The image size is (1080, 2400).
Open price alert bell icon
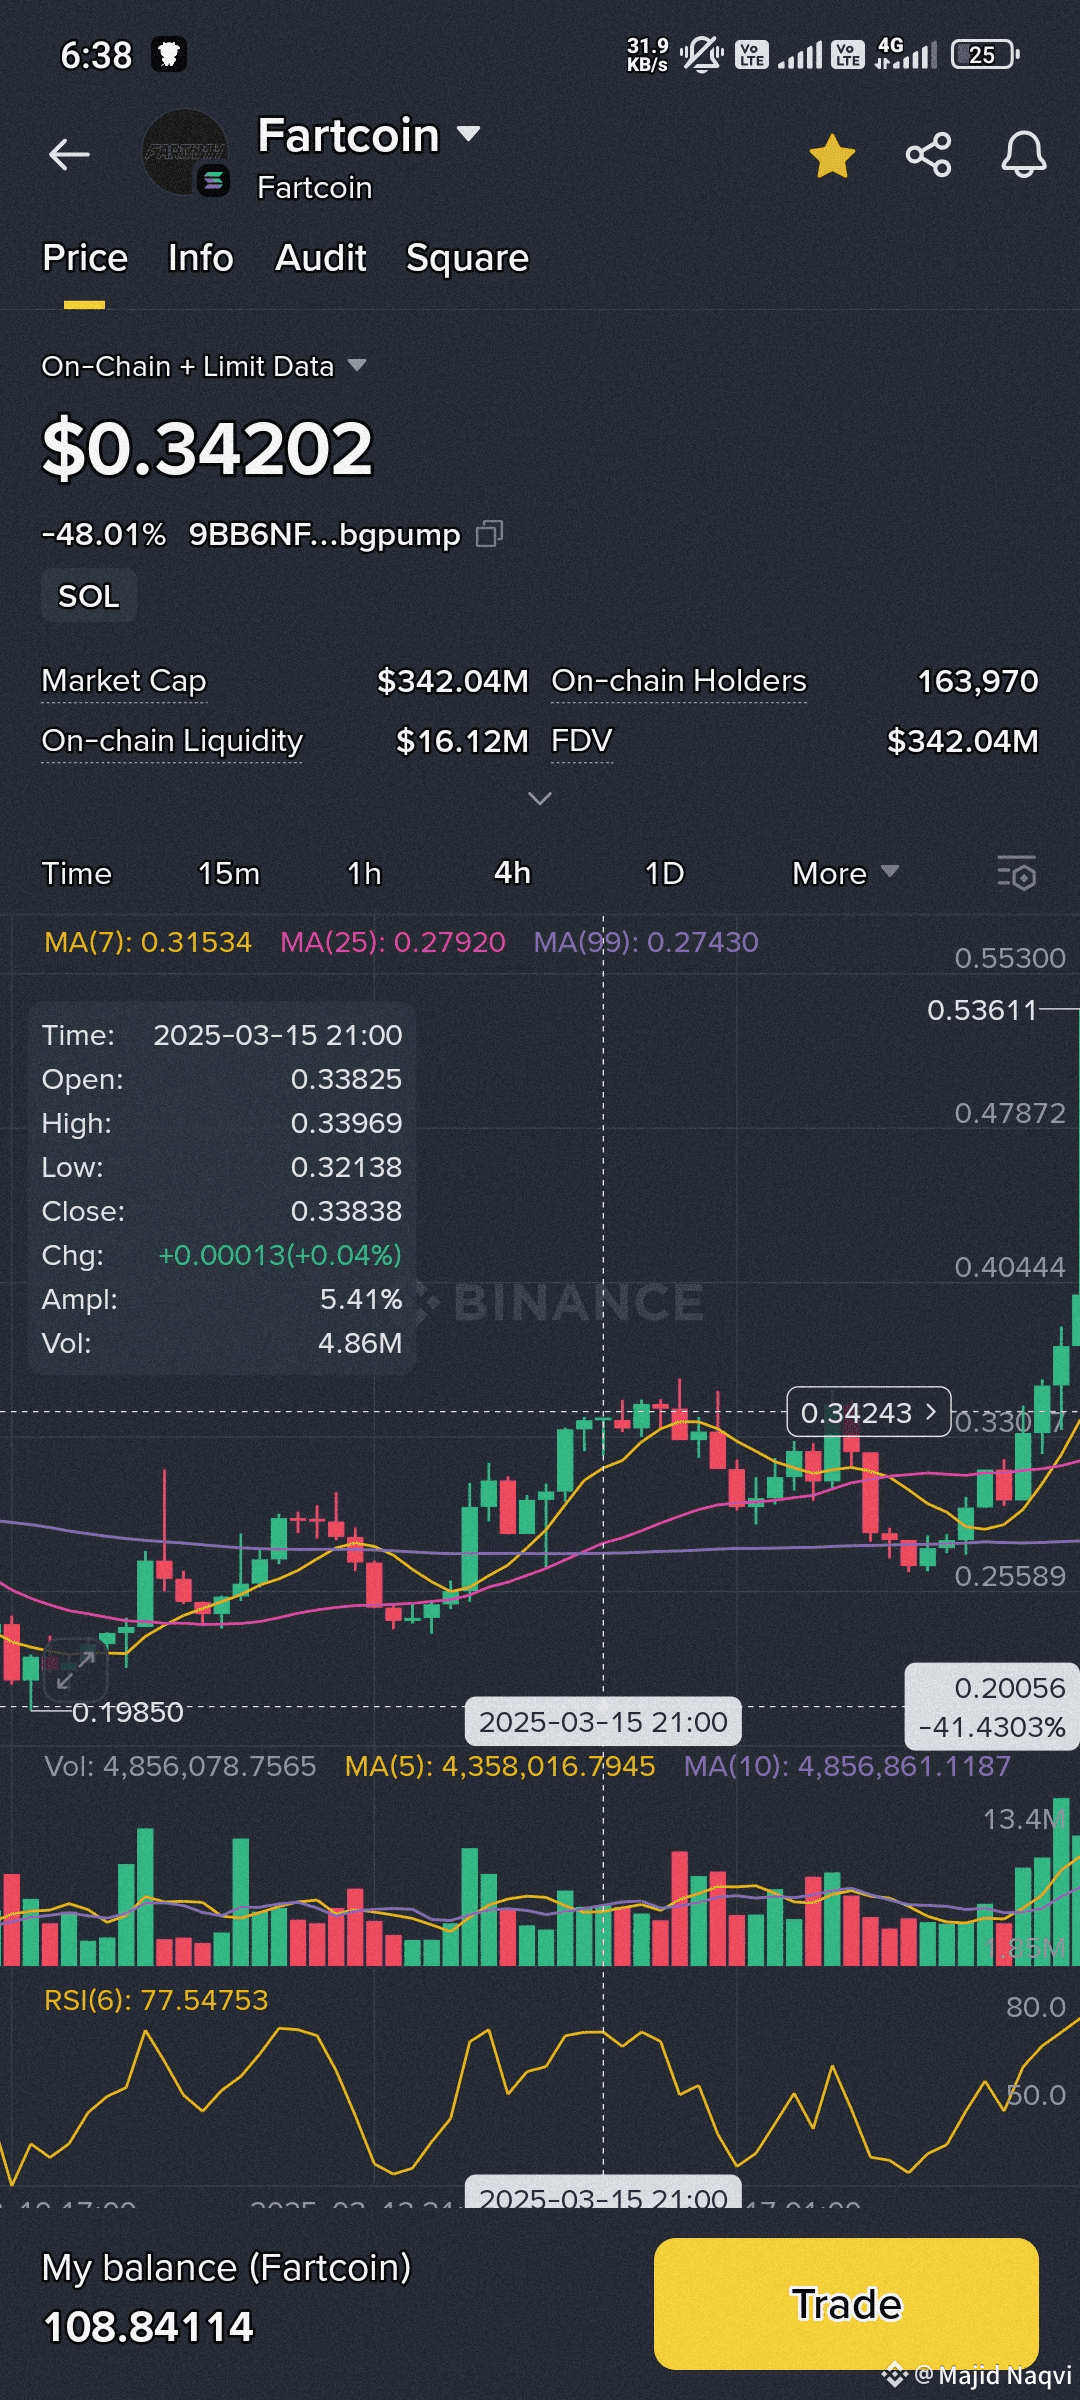1024,155
